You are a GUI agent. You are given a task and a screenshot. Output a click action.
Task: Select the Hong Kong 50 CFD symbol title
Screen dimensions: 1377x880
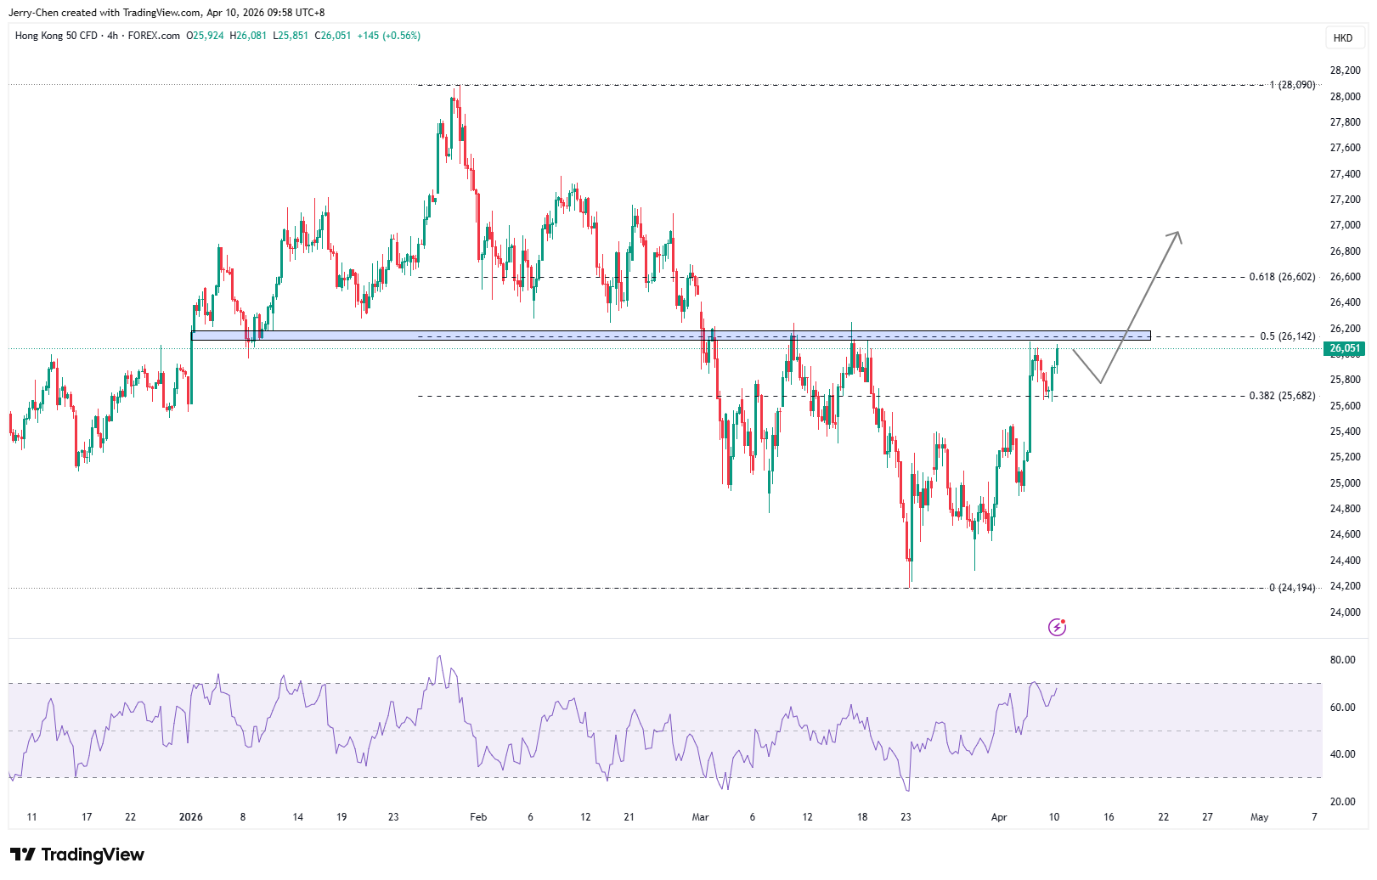[x=56, y=36]
